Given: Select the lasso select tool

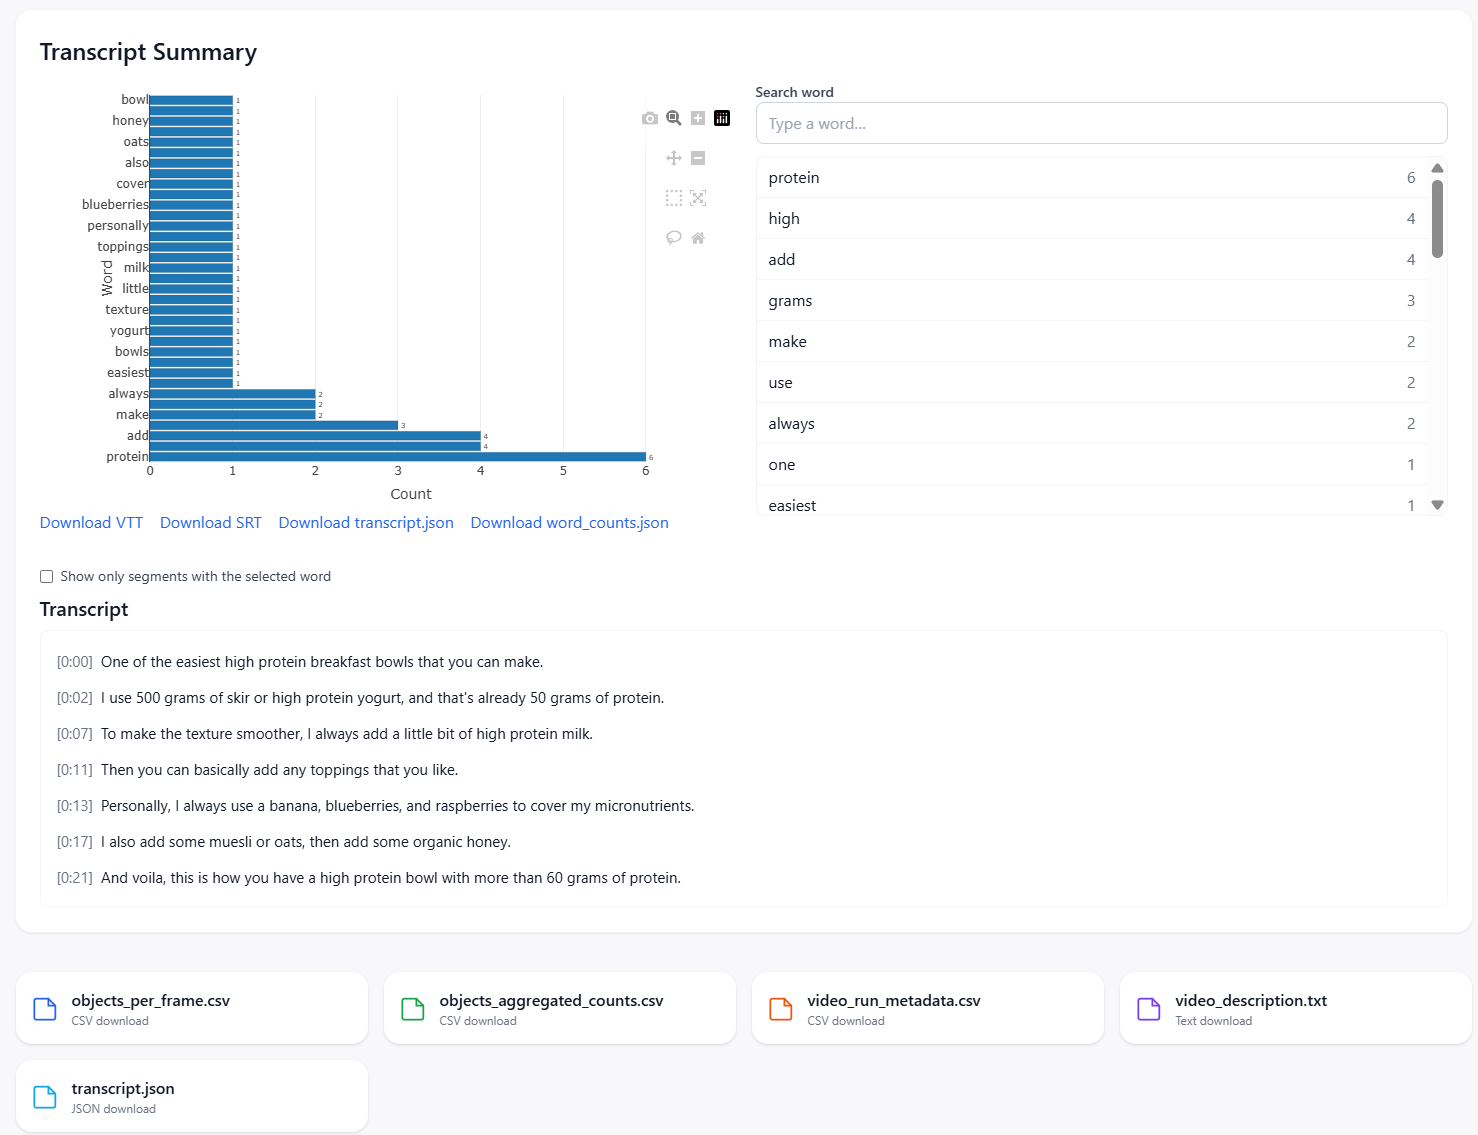Looking at the screenshot, I should coord(674,238).
